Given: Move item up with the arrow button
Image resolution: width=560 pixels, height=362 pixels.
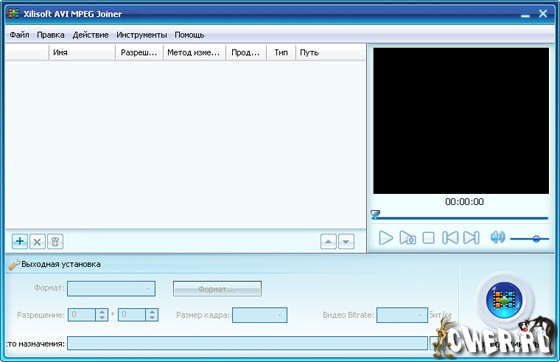Looking at the screenshot, I should point(328,242).
